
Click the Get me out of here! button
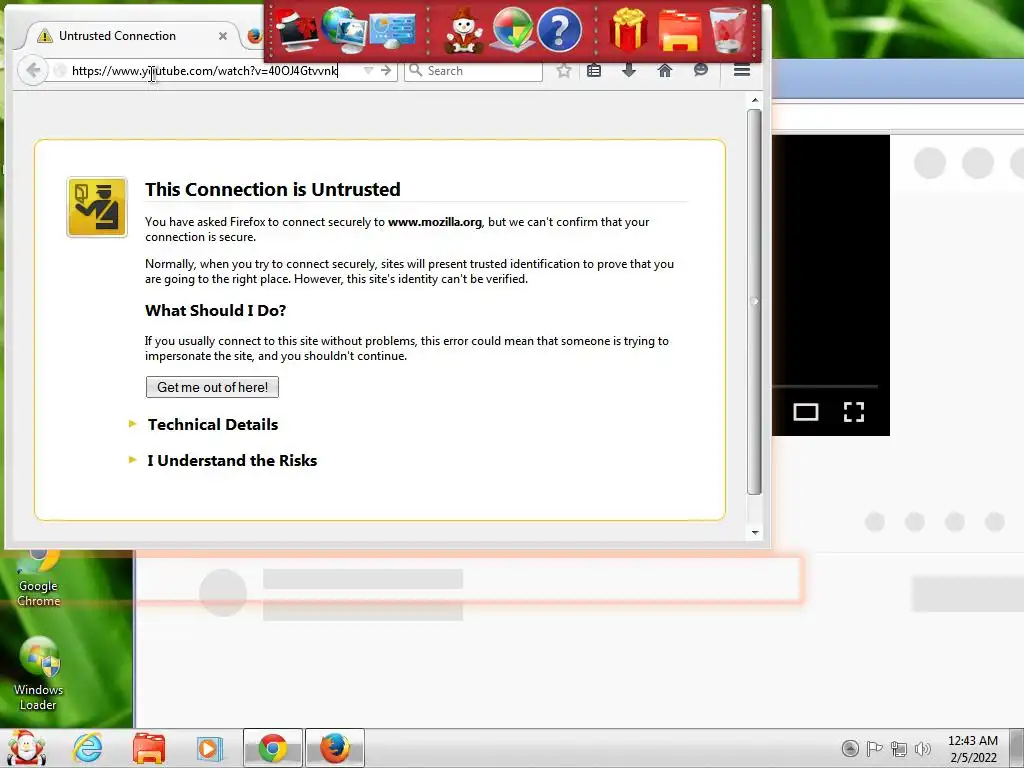coord(212,387)
